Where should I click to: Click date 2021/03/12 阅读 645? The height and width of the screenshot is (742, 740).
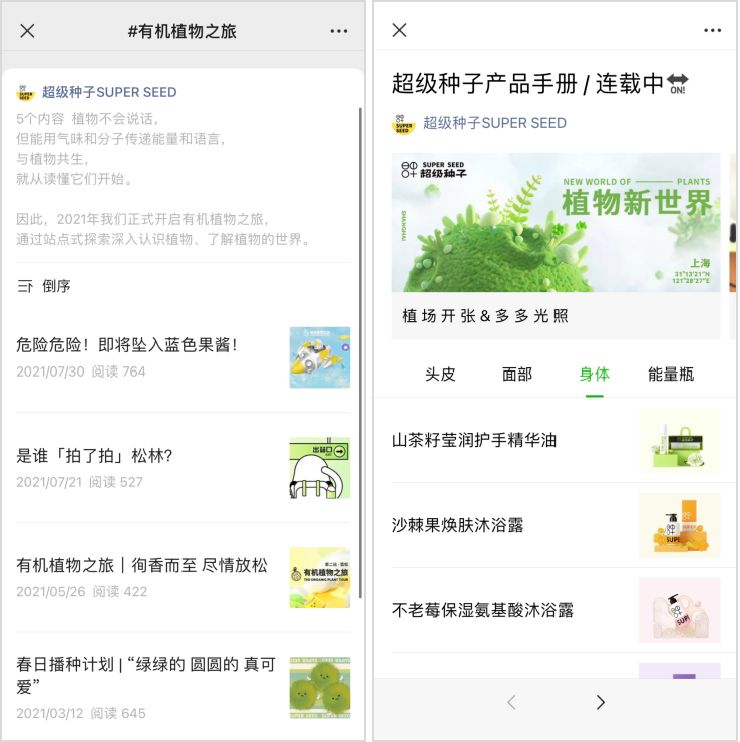click(x=81, y=713)
